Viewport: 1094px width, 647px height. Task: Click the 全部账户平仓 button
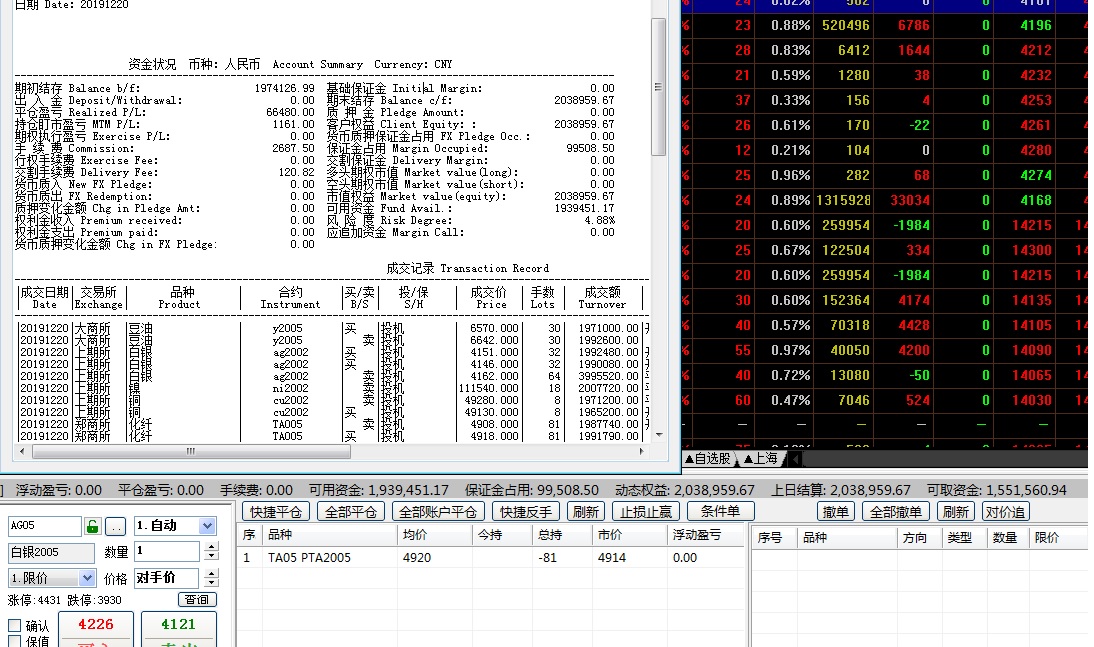click(x=438, y=512)
